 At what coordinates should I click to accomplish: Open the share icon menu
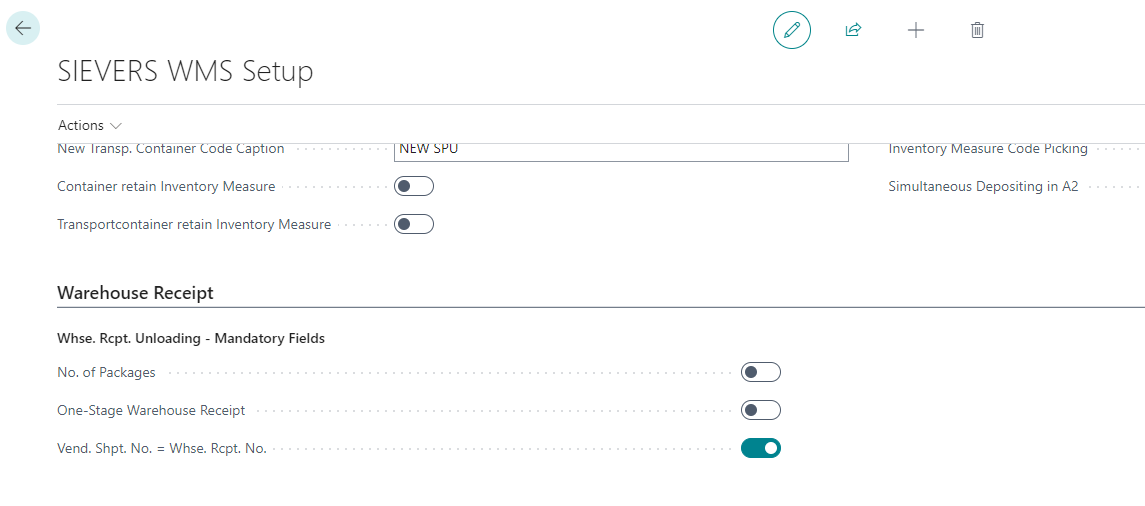pyautogui.click(x=853, y=30)
